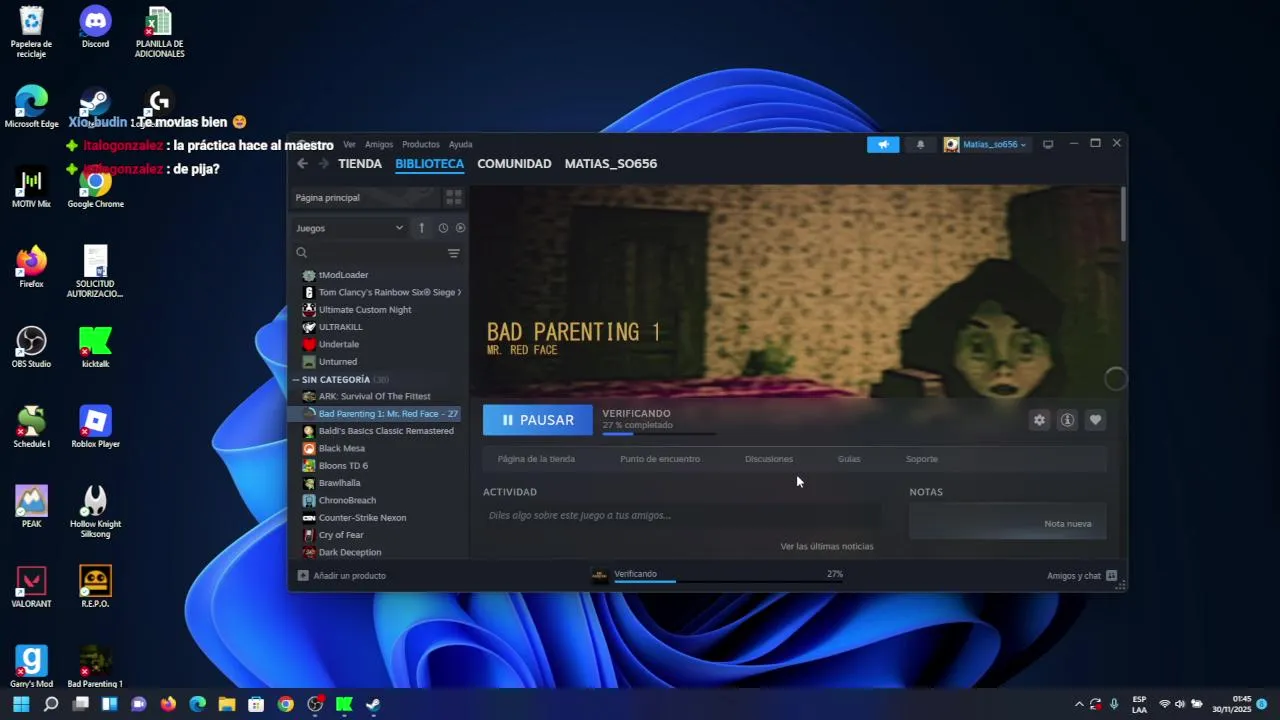Open the Ayuda menu

click(460, 145)
